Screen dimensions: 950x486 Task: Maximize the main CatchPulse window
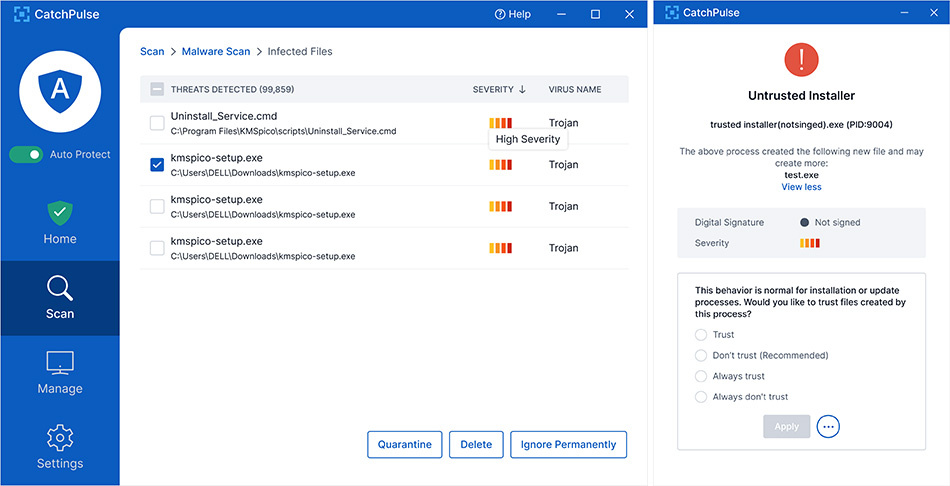pyautogui.click(x=596, y=14)
